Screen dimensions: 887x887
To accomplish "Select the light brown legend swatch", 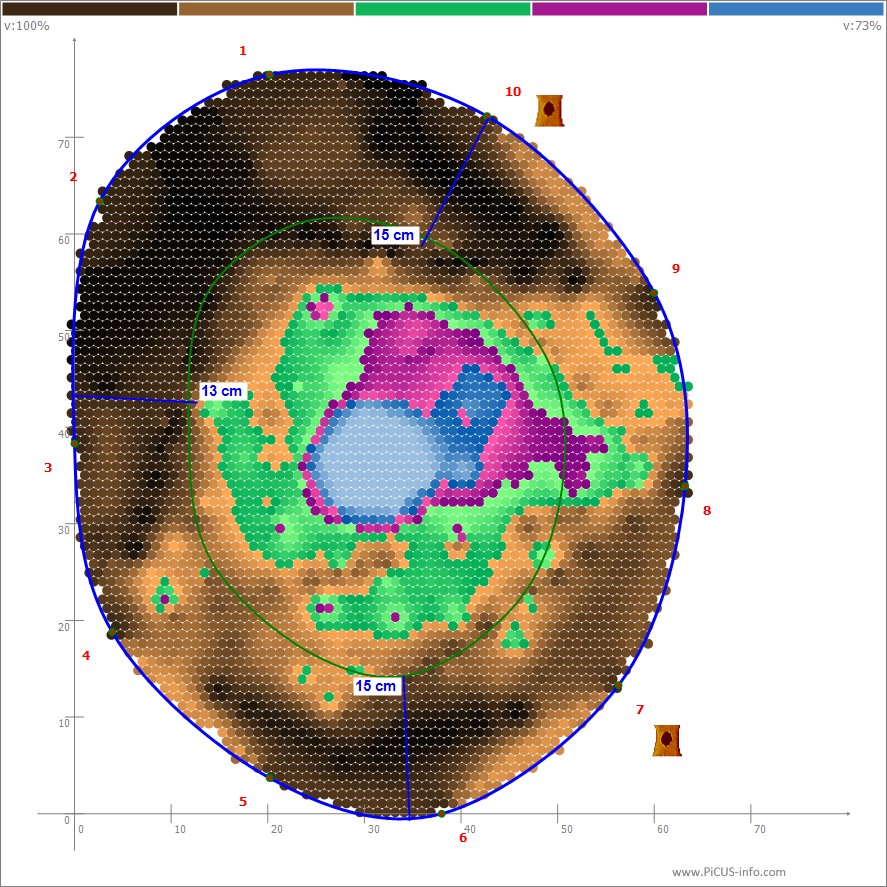I will coord(266,9).
